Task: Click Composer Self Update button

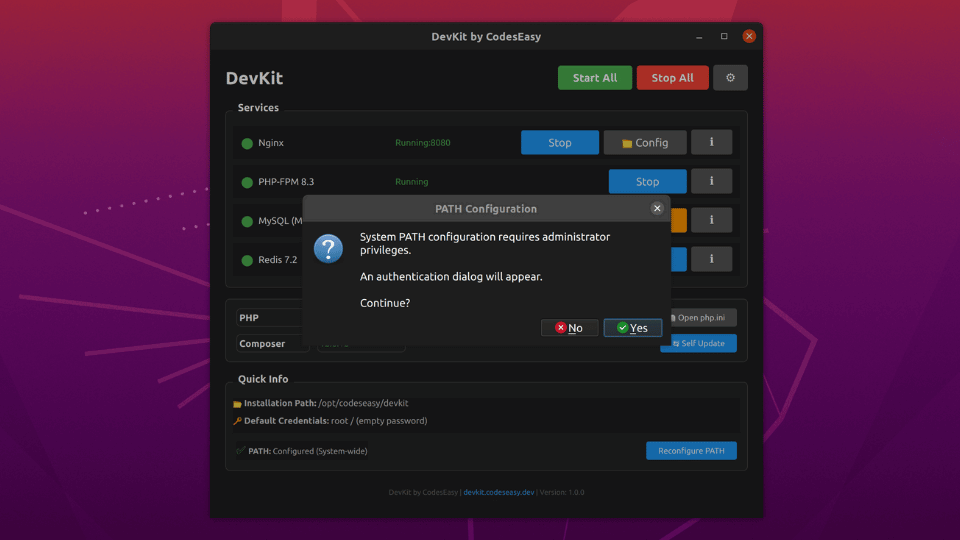Action: coord(699,343)
